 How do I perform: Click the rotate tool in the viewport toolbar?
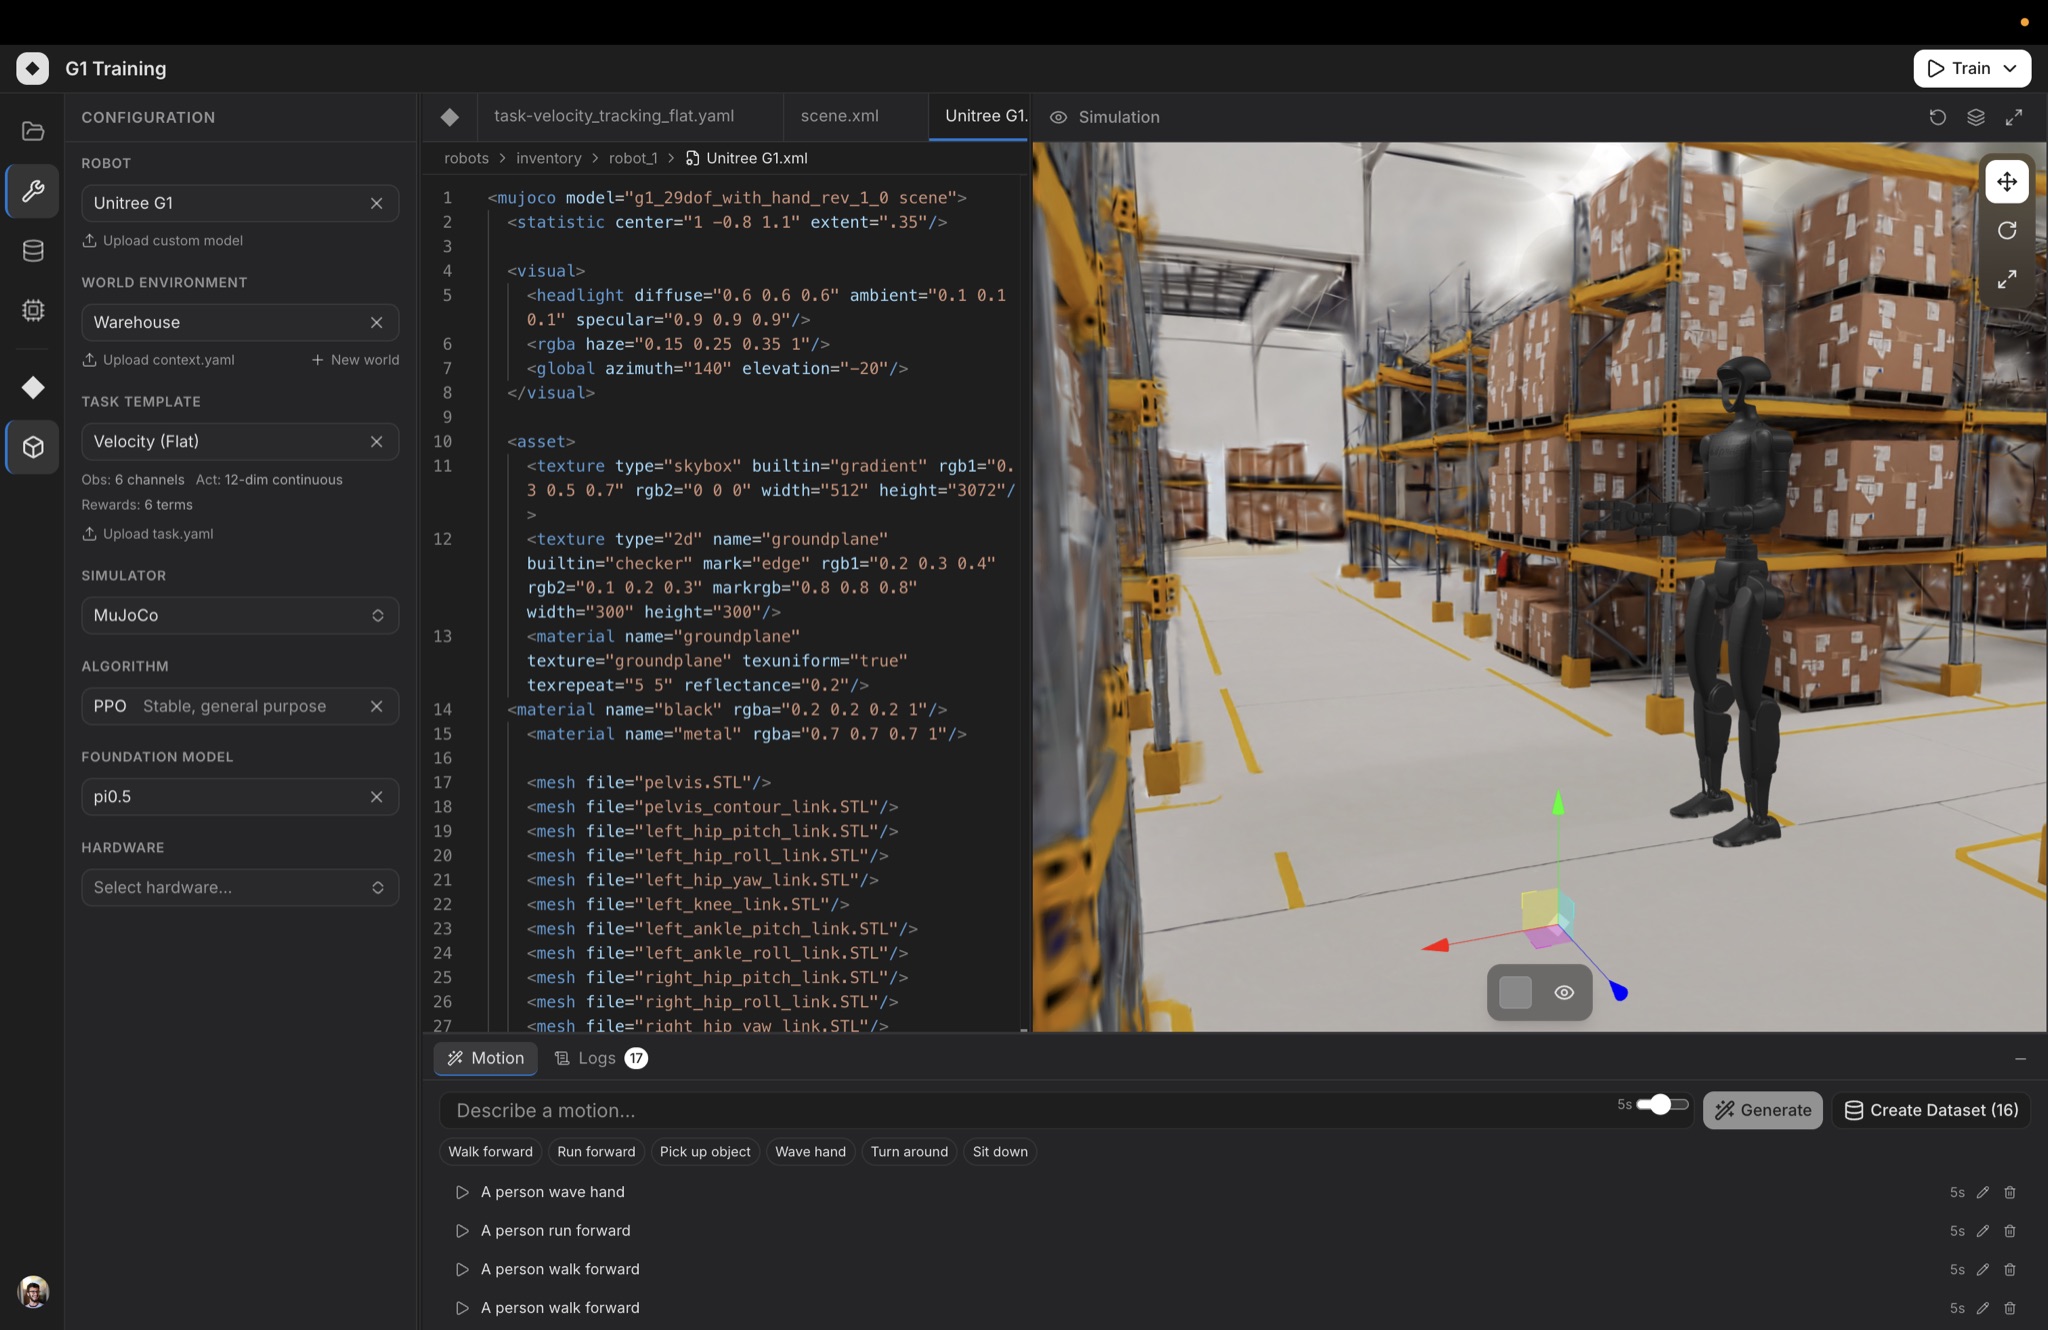point(2007,231)
